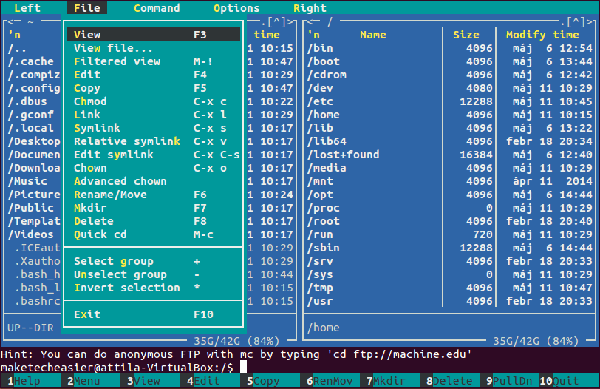
Task: Open the Options menu
Action: [236, 8]
